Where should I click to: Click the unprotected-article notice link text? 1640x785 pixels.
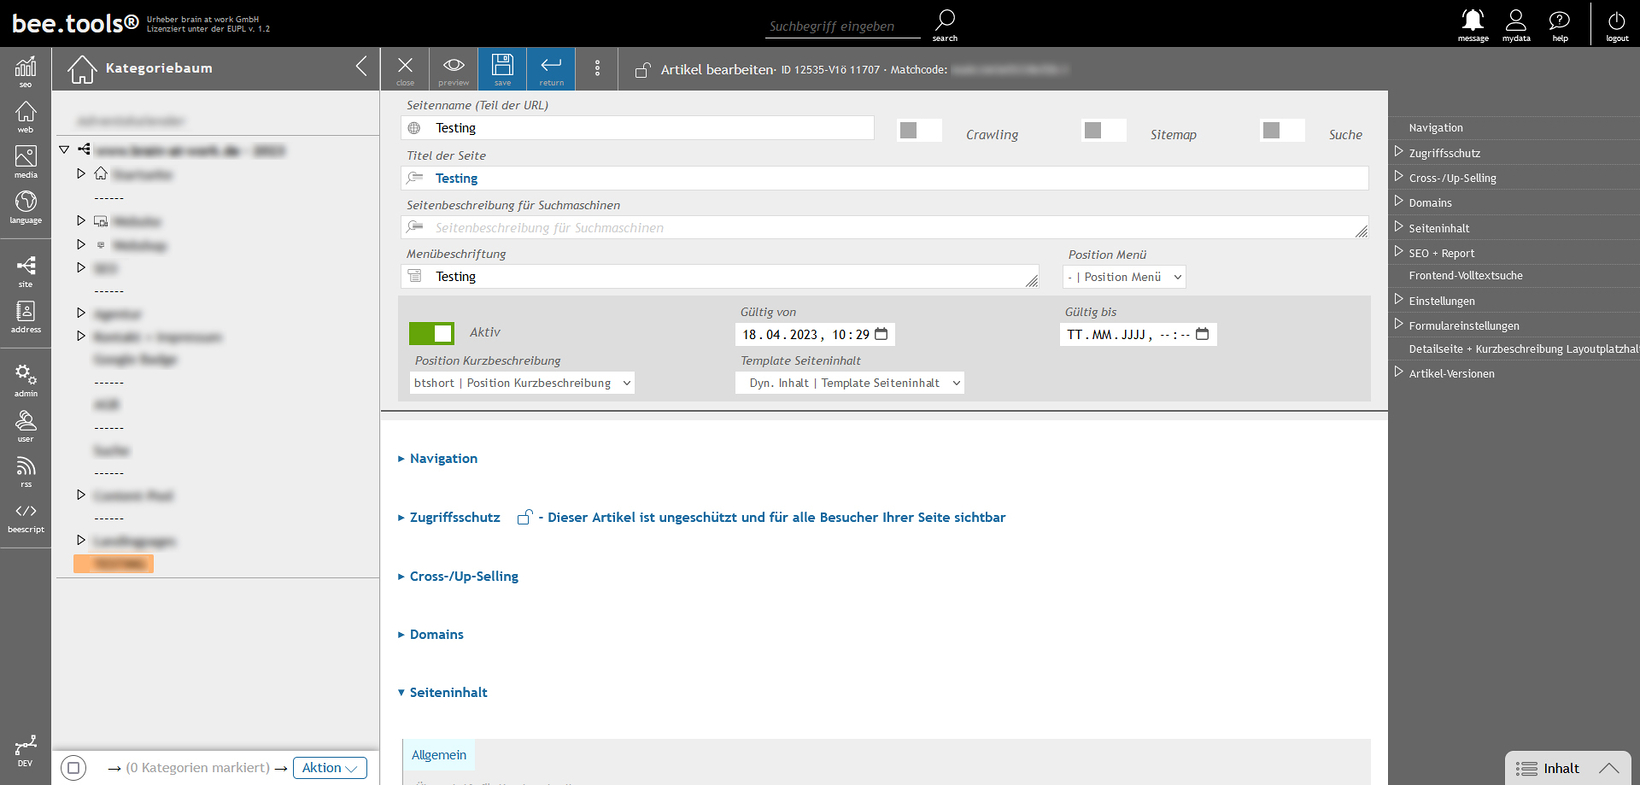pyautogui.click(x=771, y=517)
